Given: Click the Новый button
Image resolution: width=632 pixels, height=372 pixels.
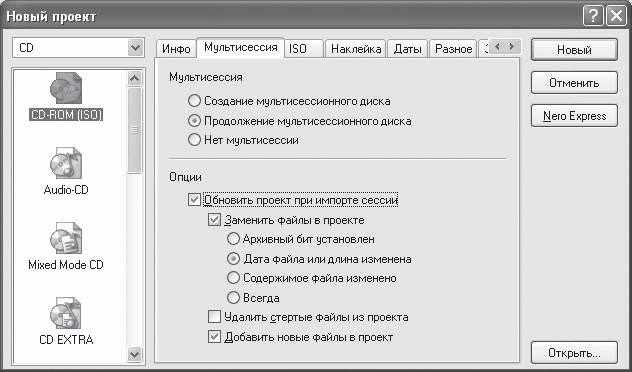Looking at the screenshot, I should (x=574, y=50).
